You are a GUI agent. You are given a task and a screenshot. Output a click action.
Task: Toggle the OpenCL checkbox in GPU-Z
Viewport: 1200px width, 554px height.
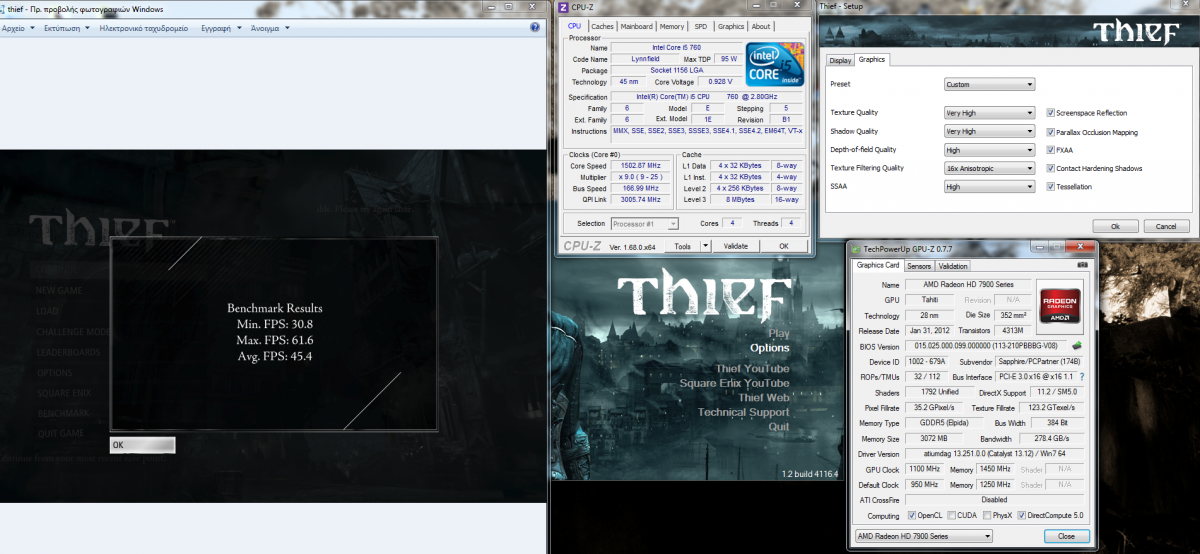pyautogui.click(x=911, y=515)
